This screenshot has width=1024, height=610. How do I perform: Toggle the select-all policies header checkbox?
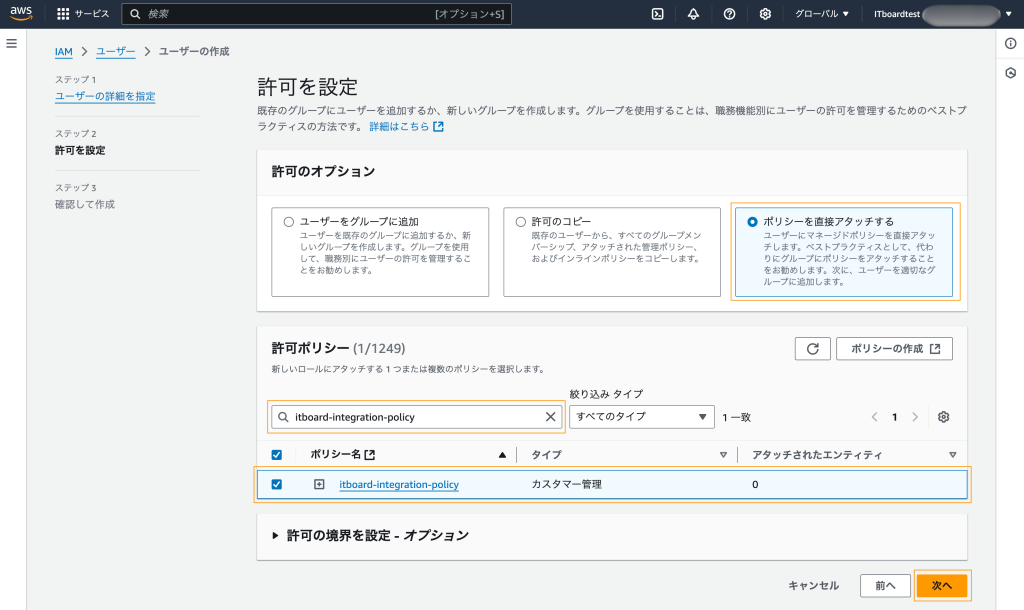[x=277, y=454]
